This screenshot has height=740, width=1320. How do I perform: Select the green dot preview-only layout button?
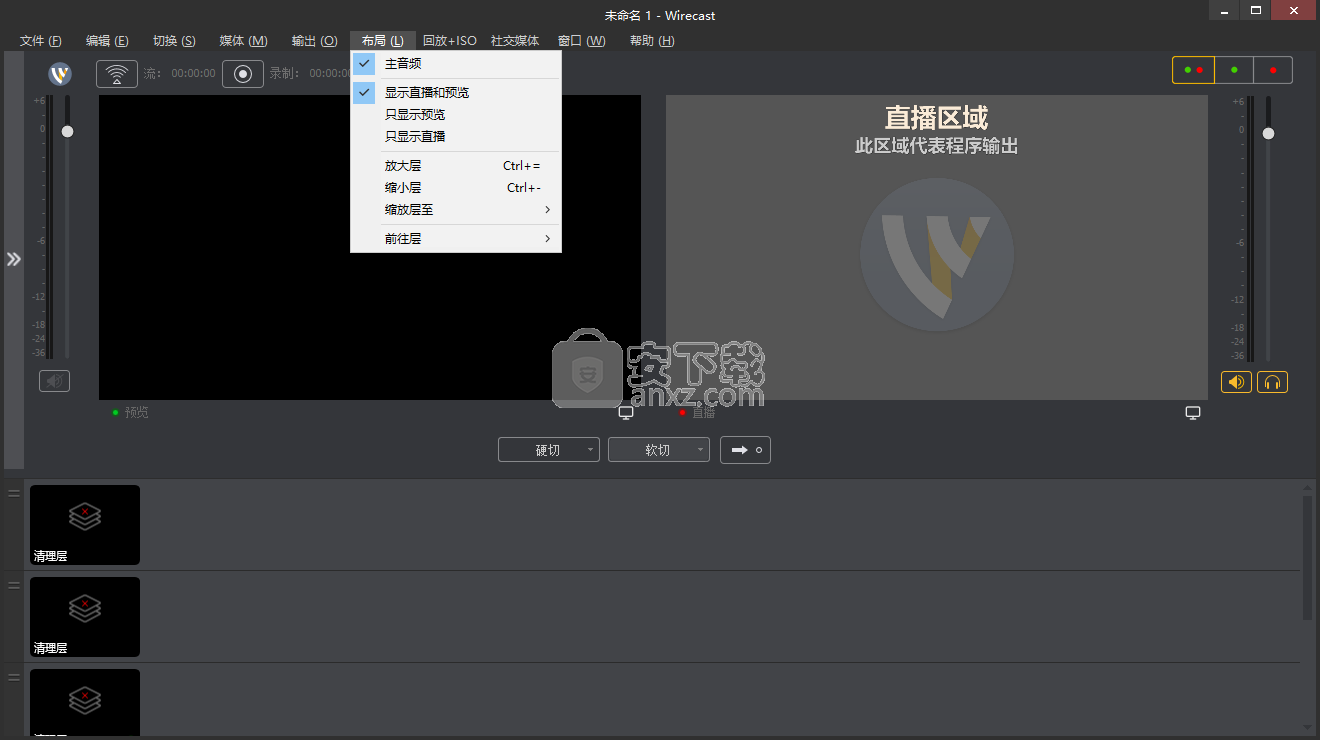click(x=1234, y=70)
